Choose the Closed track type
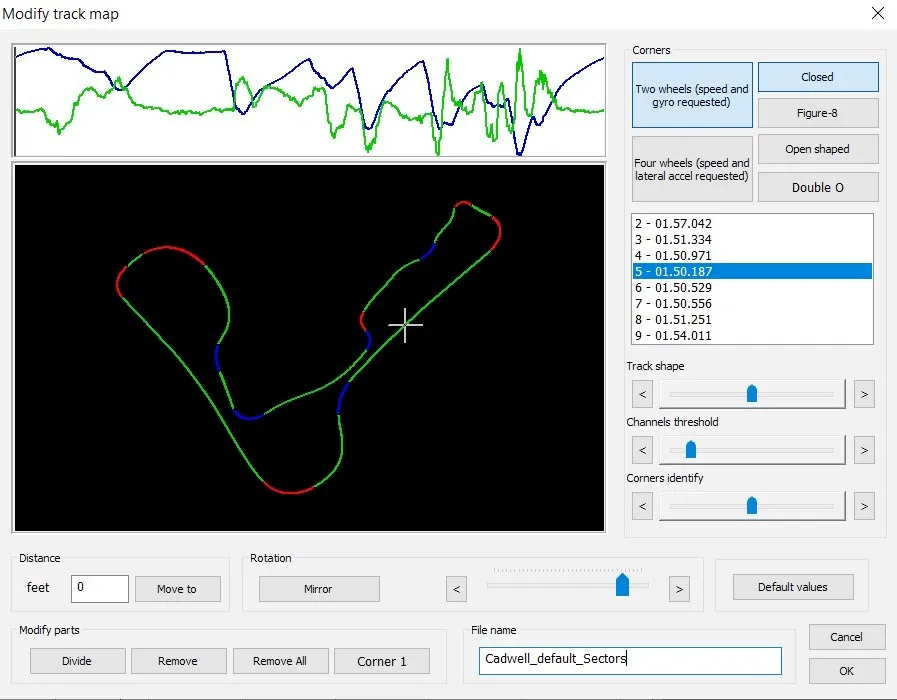This screenshot has width=897, height=700. 818,77
